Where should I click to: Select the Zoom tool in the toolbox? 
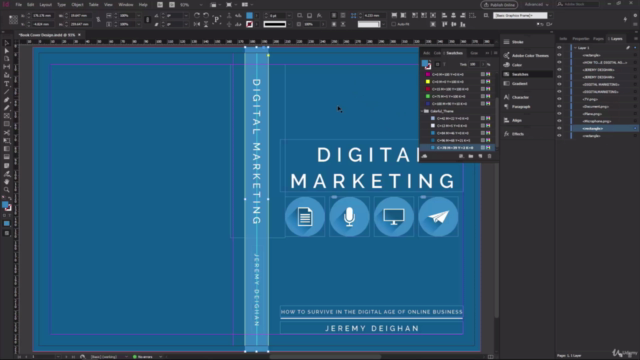pyautogui.click(x=7, y=190)
